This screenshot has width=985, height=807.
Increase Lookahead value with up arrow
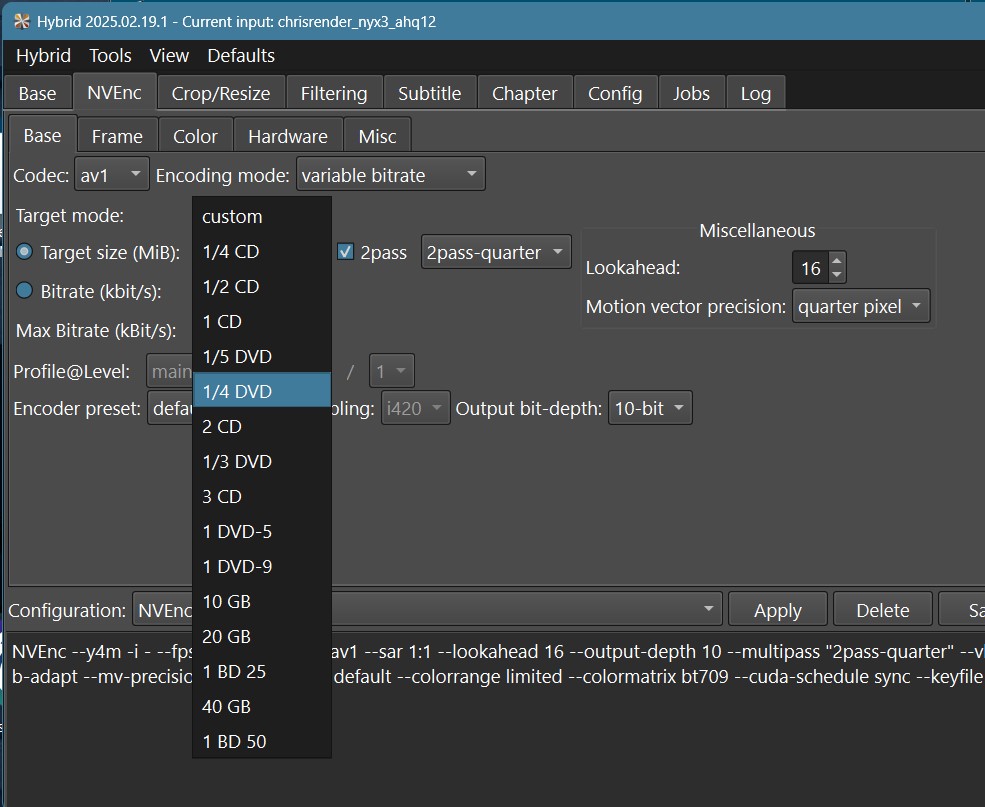(837, 261)
